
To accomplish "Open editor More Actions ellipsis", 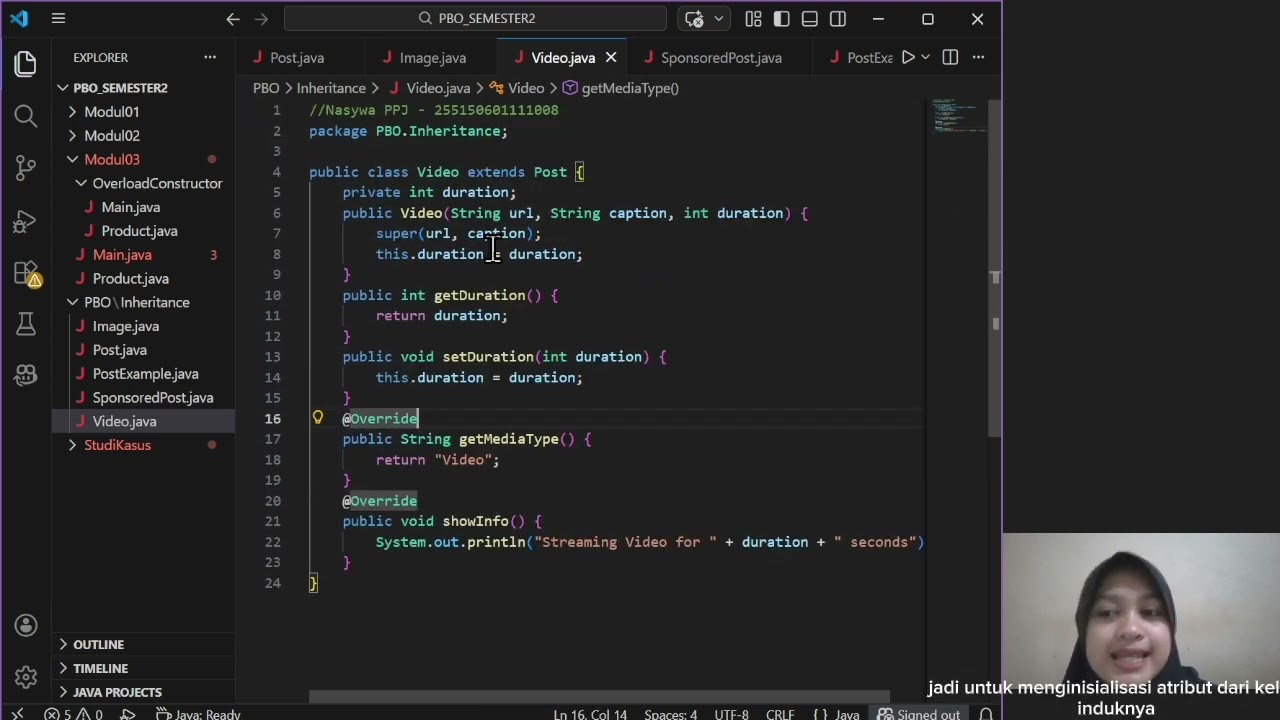I will [979, 57].
